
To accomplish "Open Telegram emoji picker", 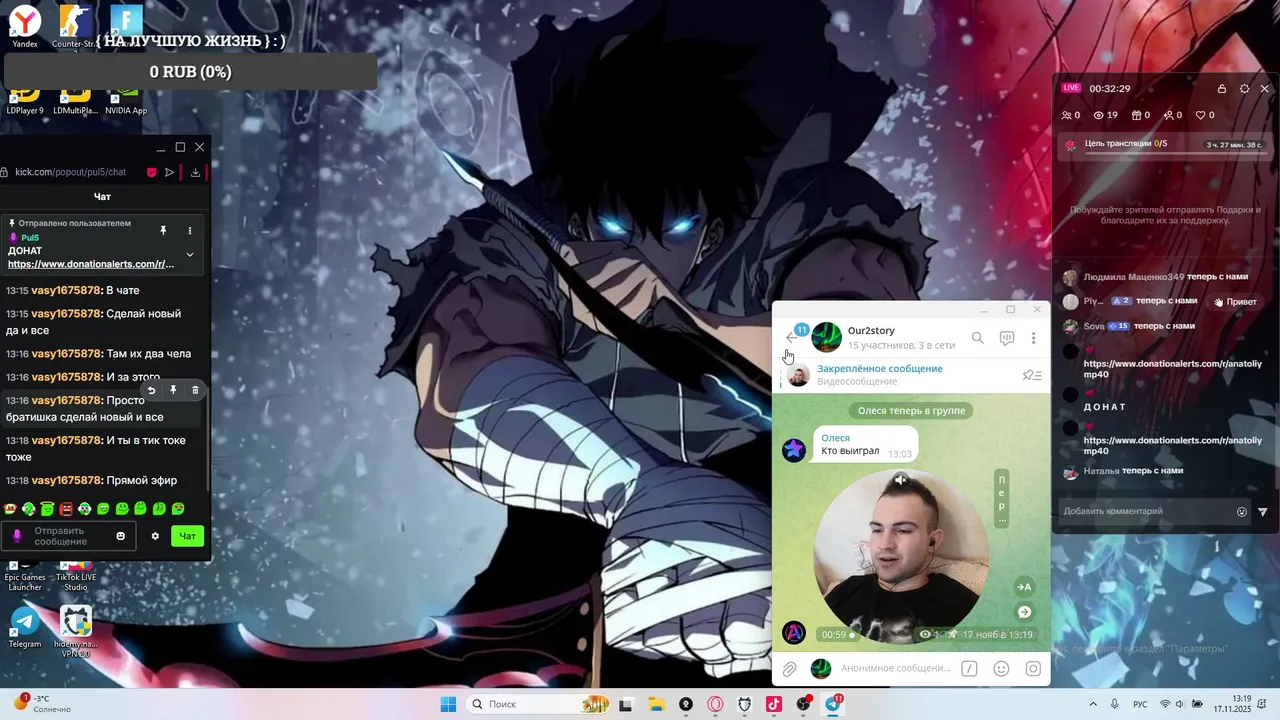I will tap(1001, 669).
